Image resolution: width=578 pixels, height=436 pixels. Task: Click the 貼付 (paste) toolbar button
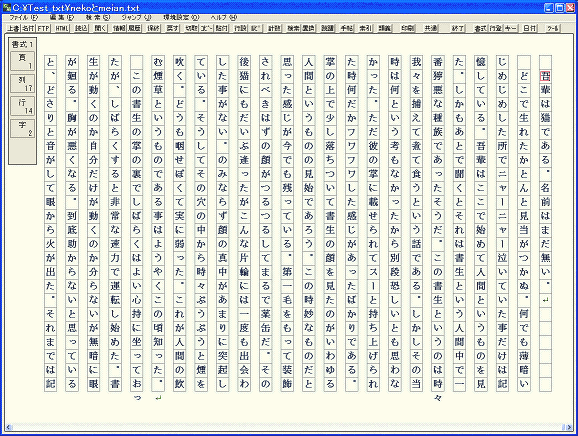pos(222,28)
